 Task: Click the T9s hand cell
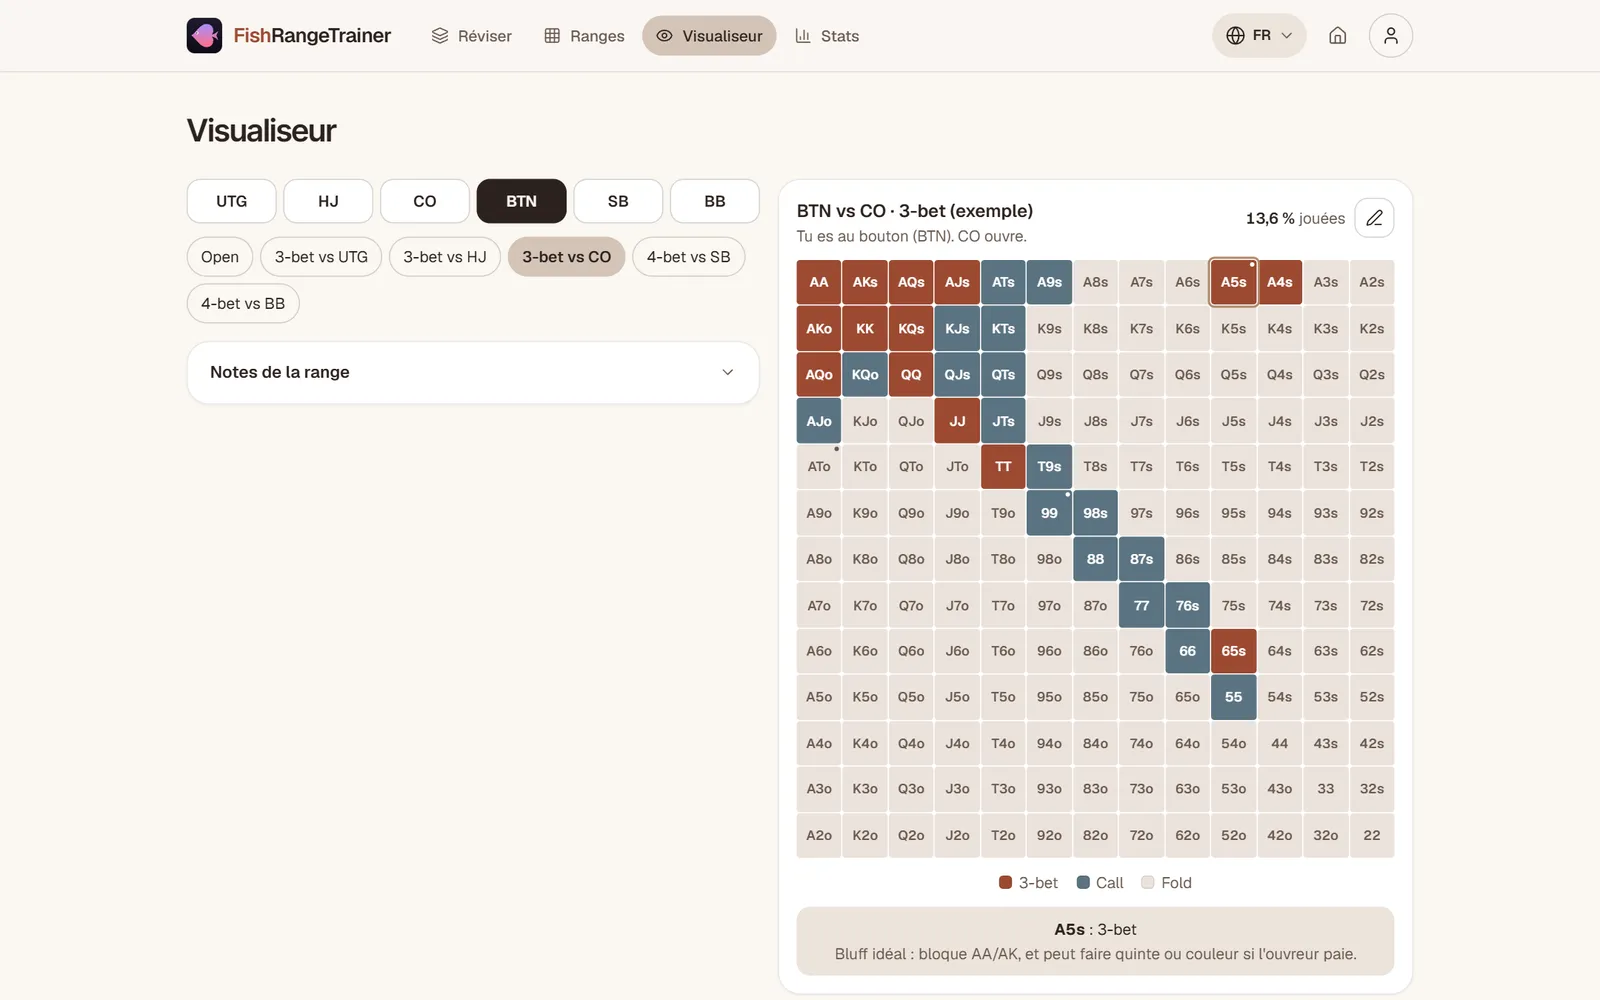click(x=1049, y=467)
